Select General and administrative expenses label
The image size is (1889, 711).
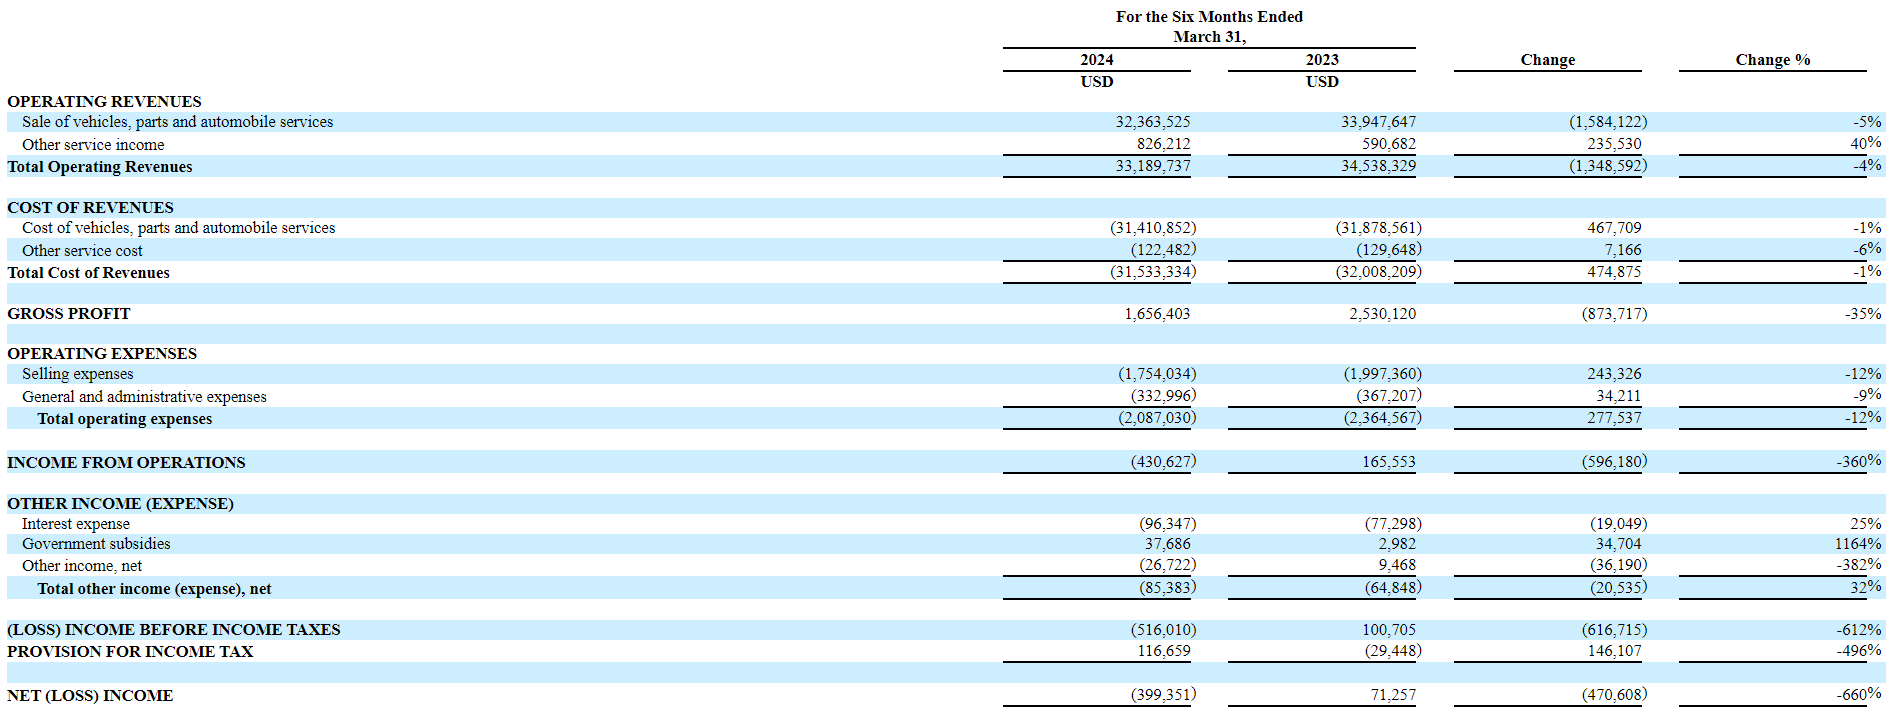144,396
